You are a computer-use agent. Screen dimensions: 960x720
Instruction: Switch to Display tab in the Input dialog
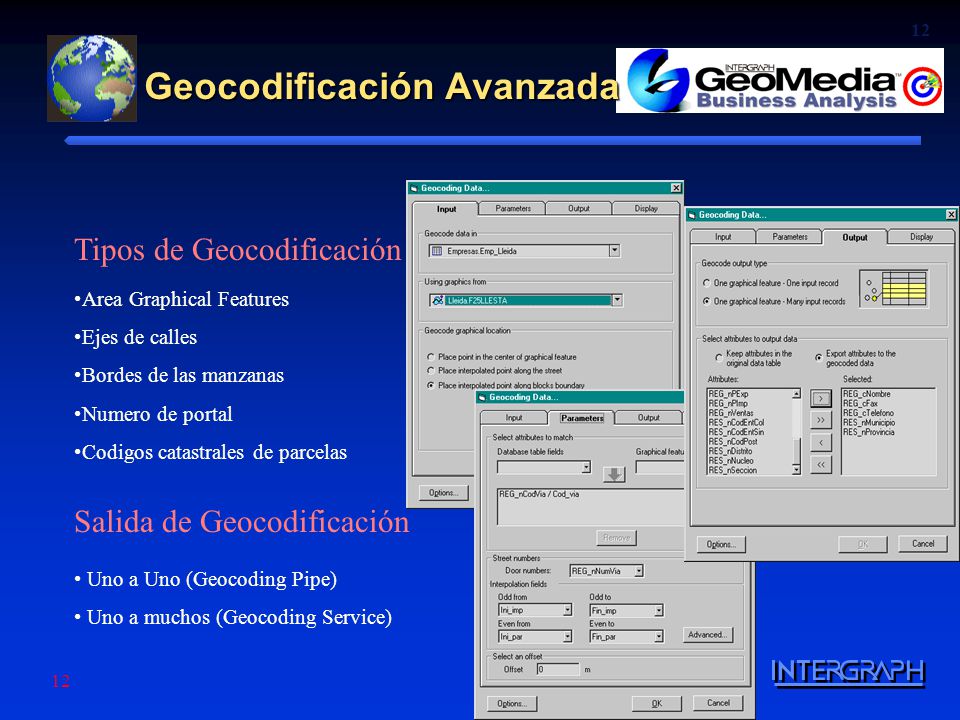point(646,209)
